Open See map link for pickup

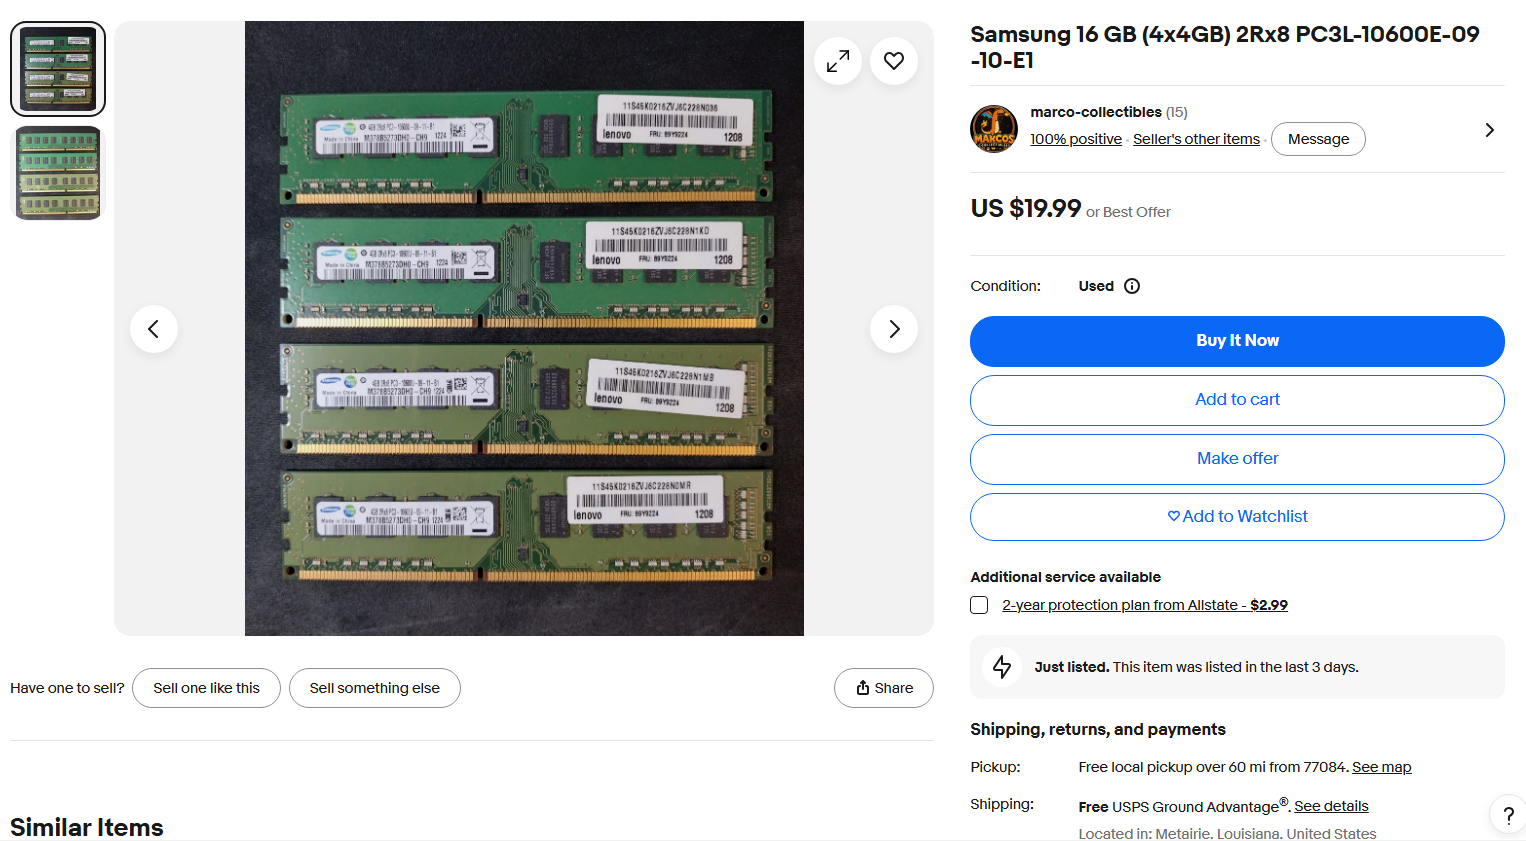pos(1382,767)
